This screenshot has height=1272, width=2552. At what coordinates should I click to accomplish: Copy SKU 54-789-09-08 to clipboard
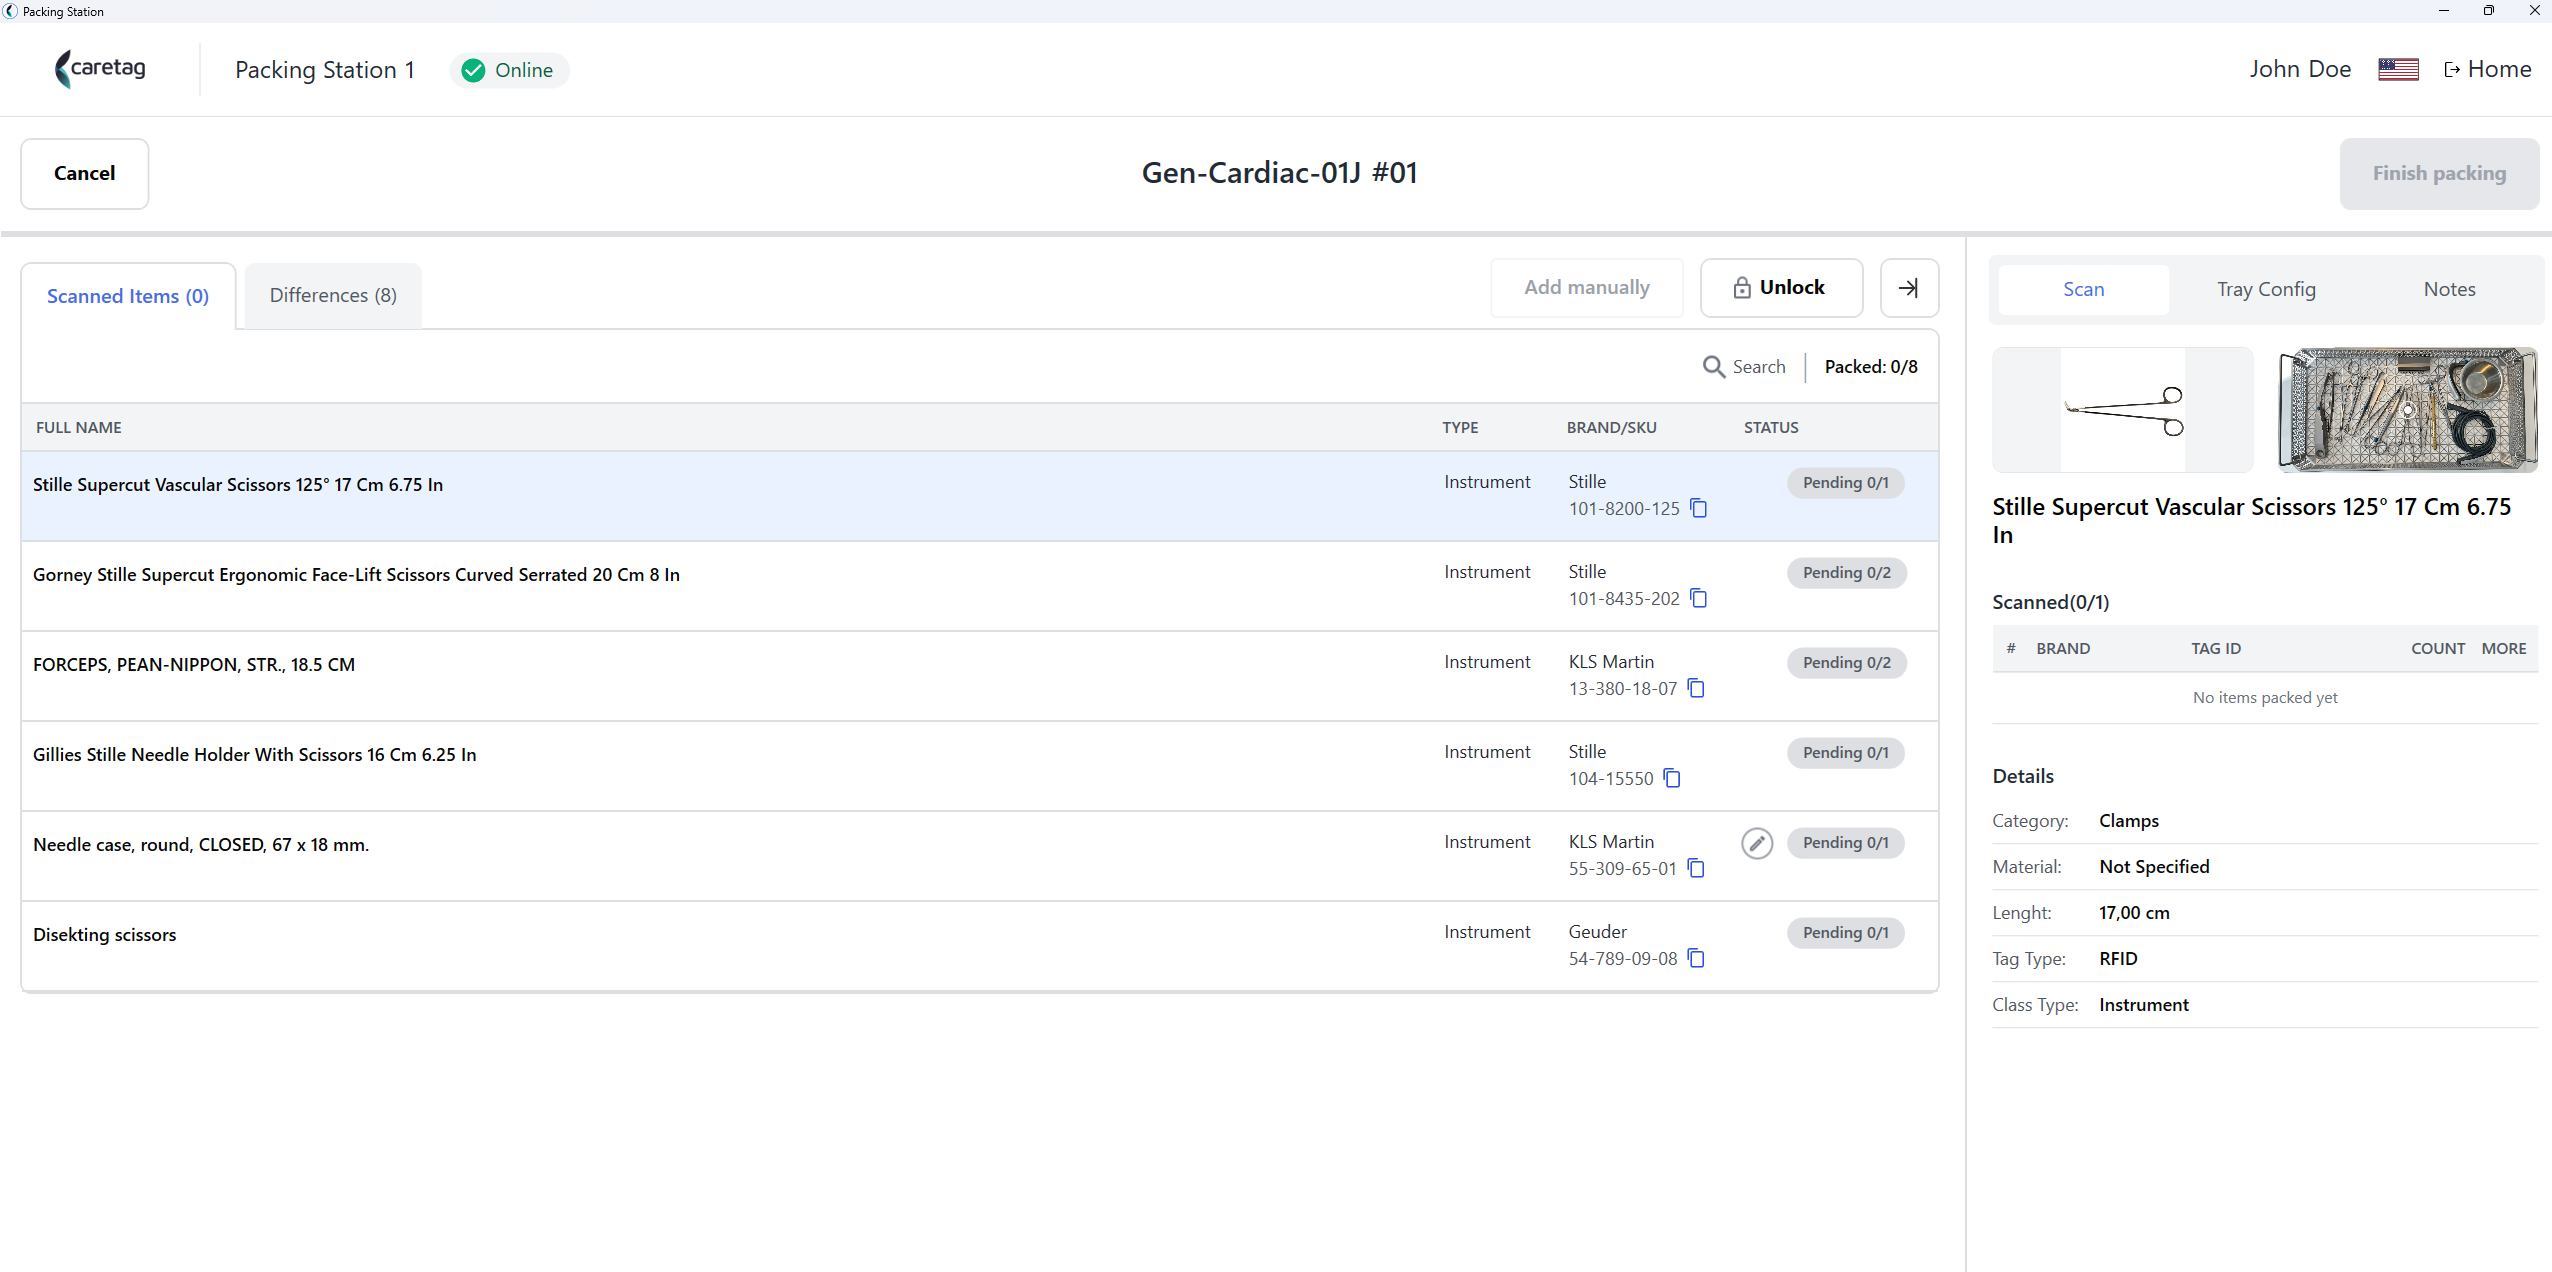click(x=1696, y=958)
